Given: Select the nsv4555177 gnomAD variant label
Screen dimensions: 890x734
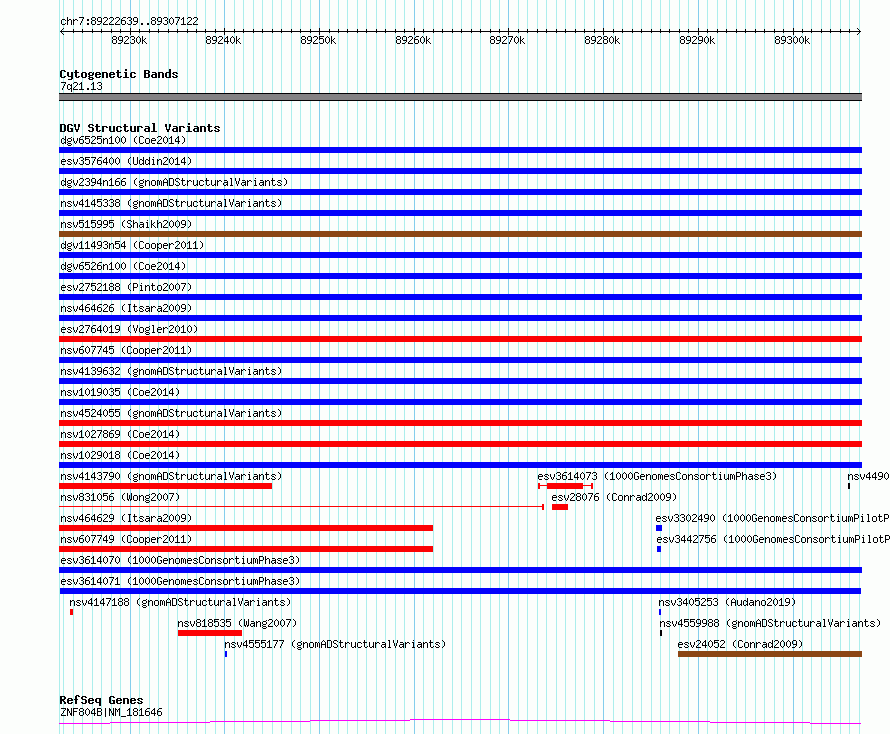Looking at the screenshot, I should click(x=335, y=644).
